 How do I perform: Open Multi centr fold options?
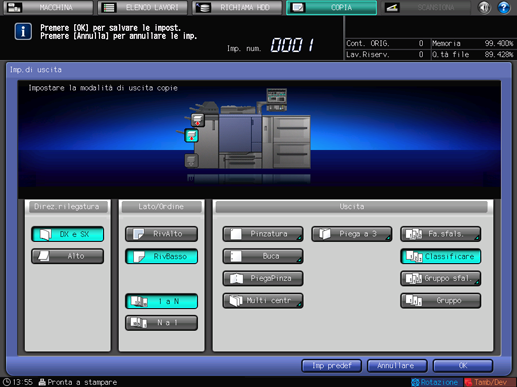263,301
